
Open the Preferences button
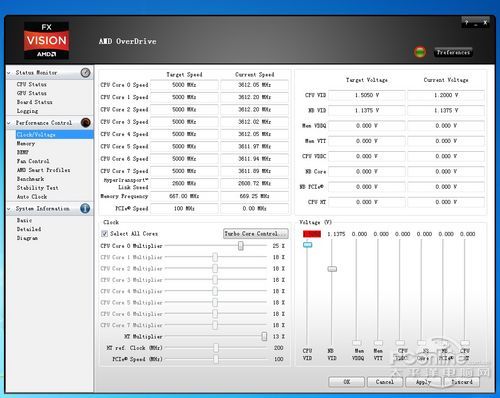[453, 52]
